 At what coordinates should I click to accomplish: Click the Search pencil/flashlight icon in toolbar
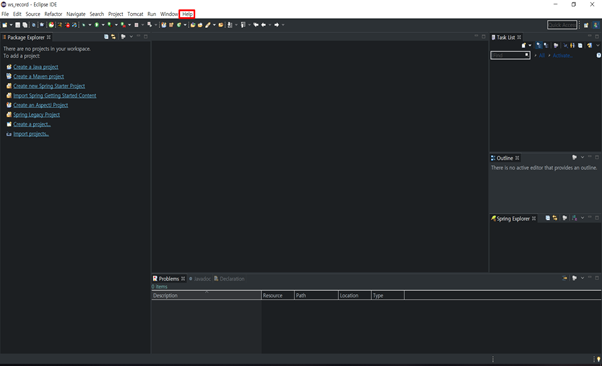click(x=208, y=25)
